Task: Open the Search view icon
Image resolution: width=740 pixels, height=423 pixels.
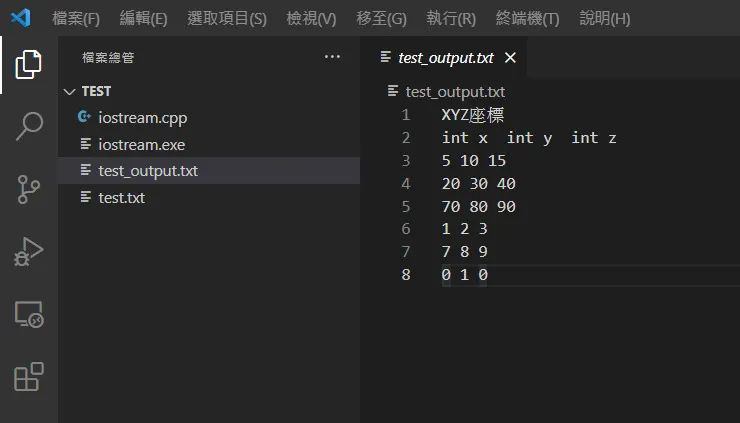Action: (29, 126)
